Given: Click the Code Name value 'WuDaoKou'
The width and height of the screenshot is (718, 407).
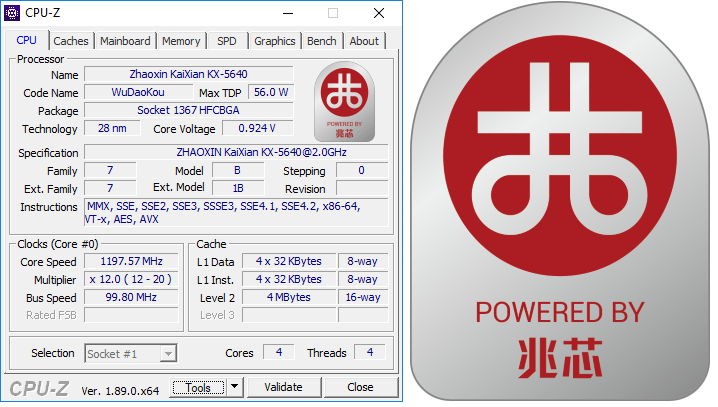Looking at the screenshot, I should 138,92.
